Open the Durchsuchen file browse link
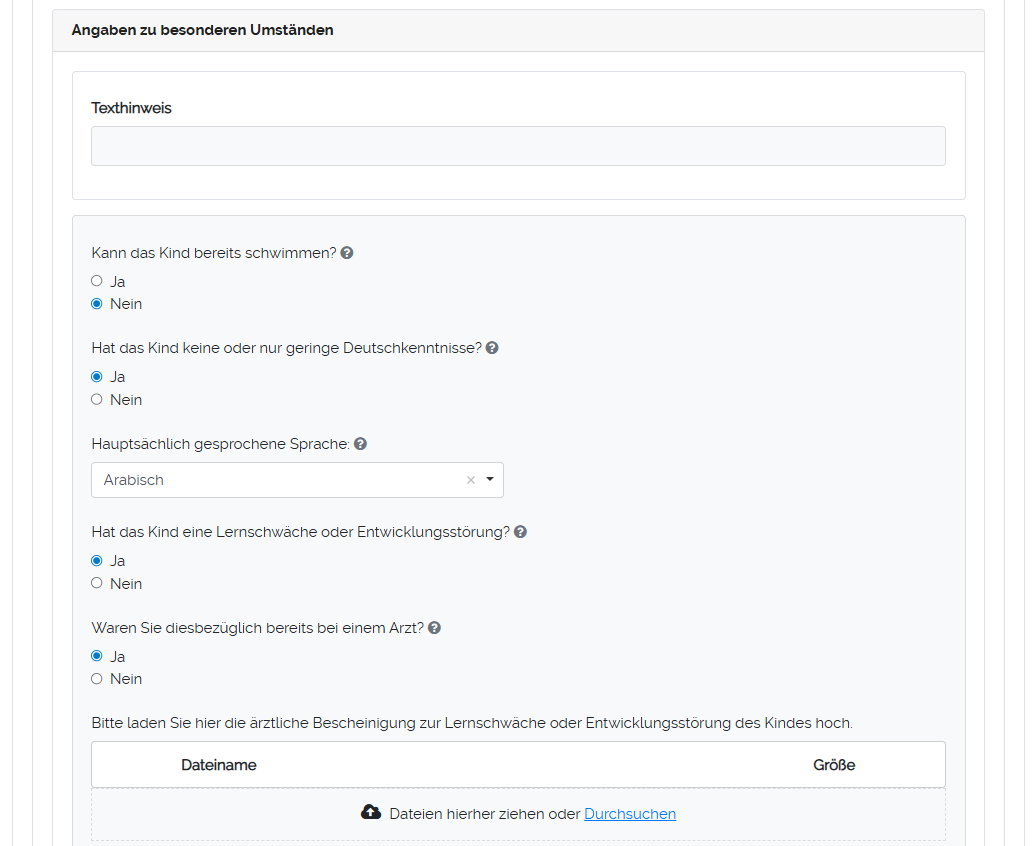The image size is (1034, 846). pos(630,814)
